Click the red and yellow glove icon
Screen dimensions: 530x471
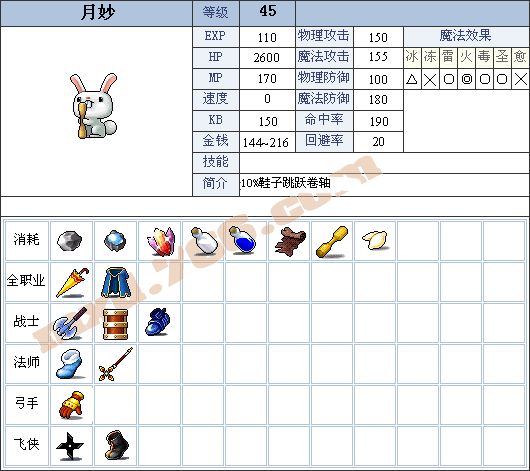tap(71, 405)
